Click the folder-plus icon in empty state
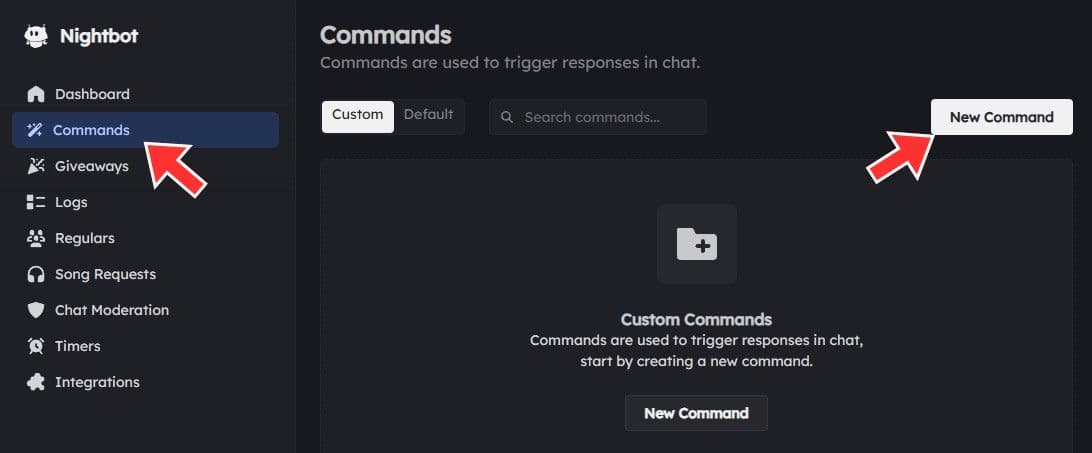1092x453 pixels. (x=696, y=244)
